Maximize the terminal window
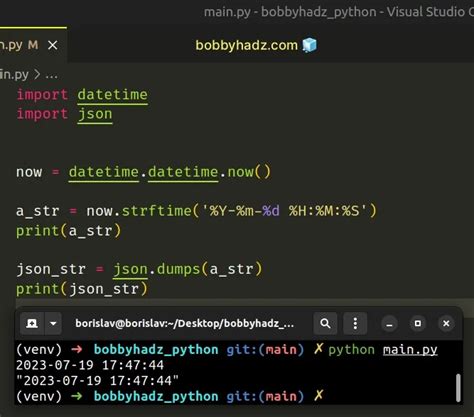This screenshot has width=474, height=417. coord(418,324)
